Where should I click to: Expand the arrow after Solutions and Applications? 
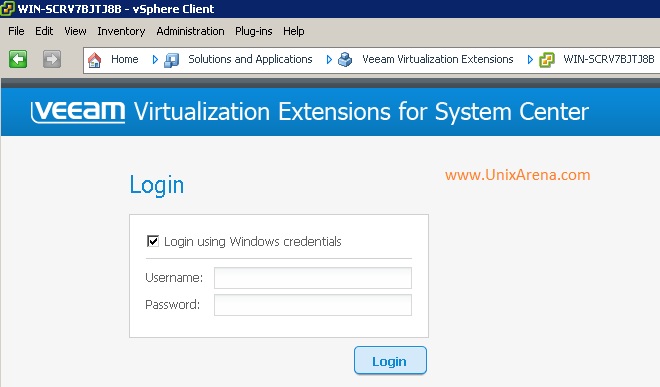pyautogui.click(x=329, y=60)
